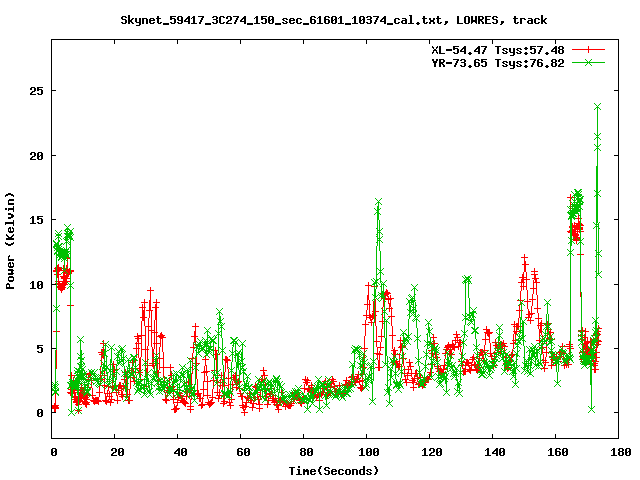Click the x-axis tick label 40
The width and height of the screenshot is (640, 480).
[180, 452]
